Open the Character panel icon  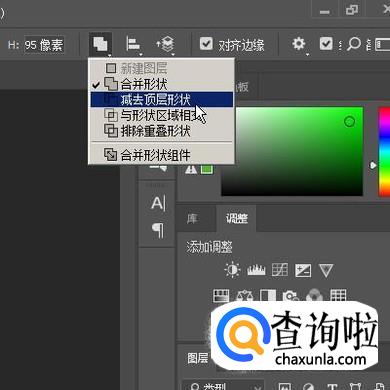(x=157, y=203)
